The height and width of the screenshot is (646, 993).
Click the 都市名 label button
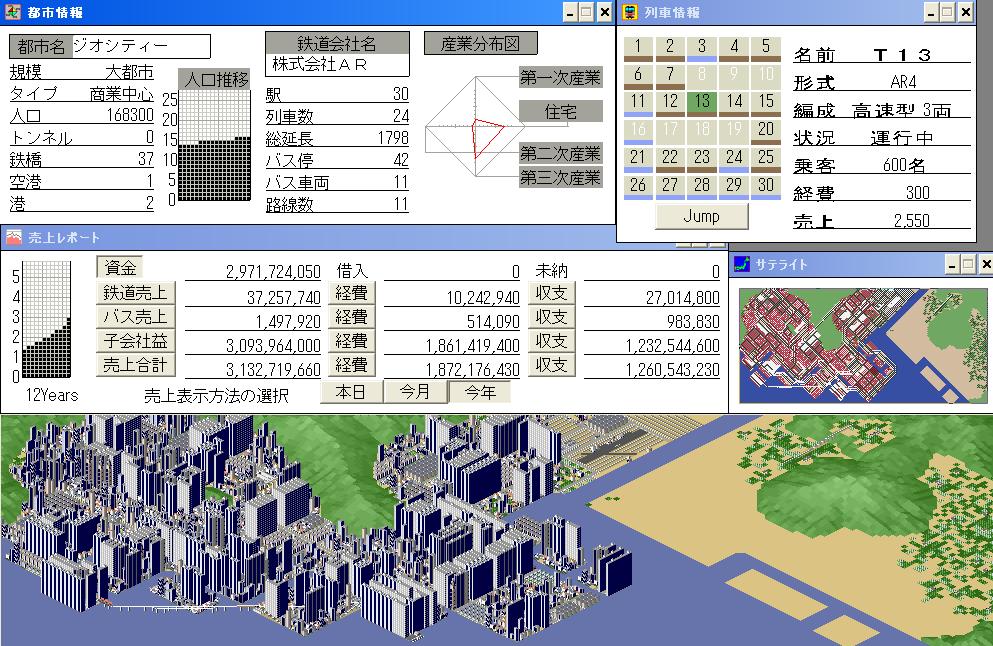(x=41, y=46)
